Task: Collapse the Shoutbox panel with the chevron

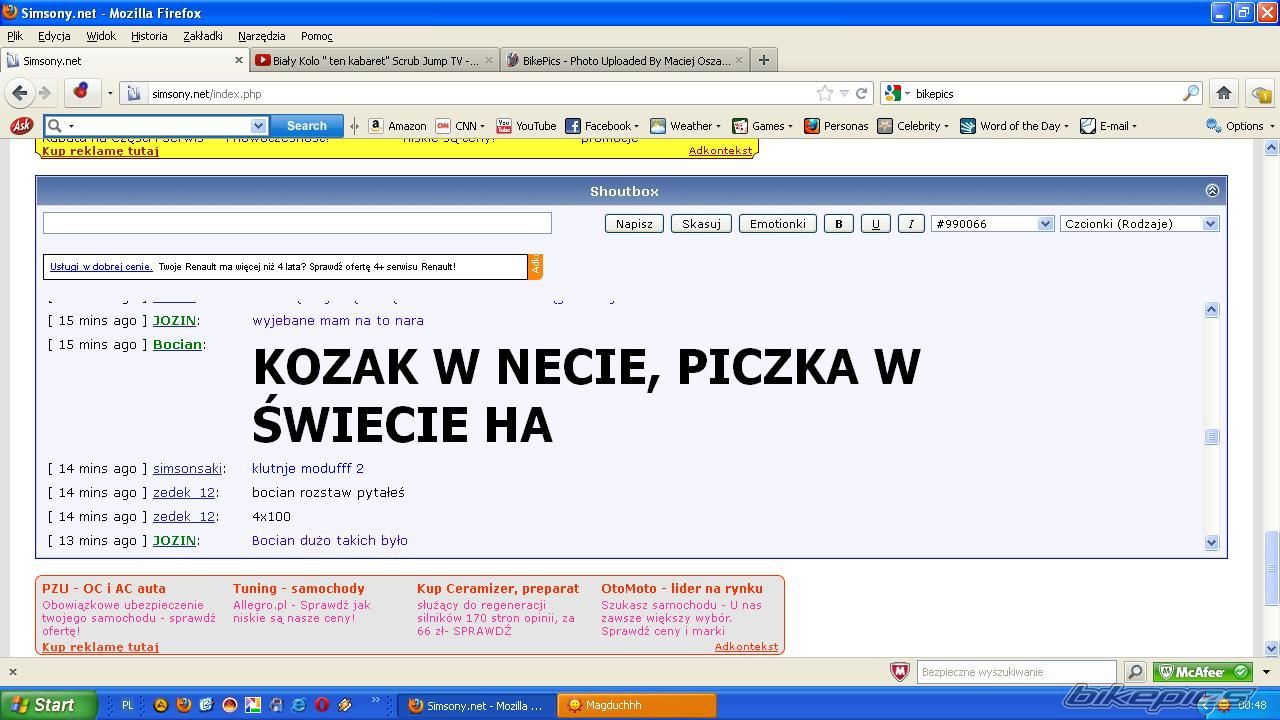Action: pyautogui.click(x=1212, y=191)
